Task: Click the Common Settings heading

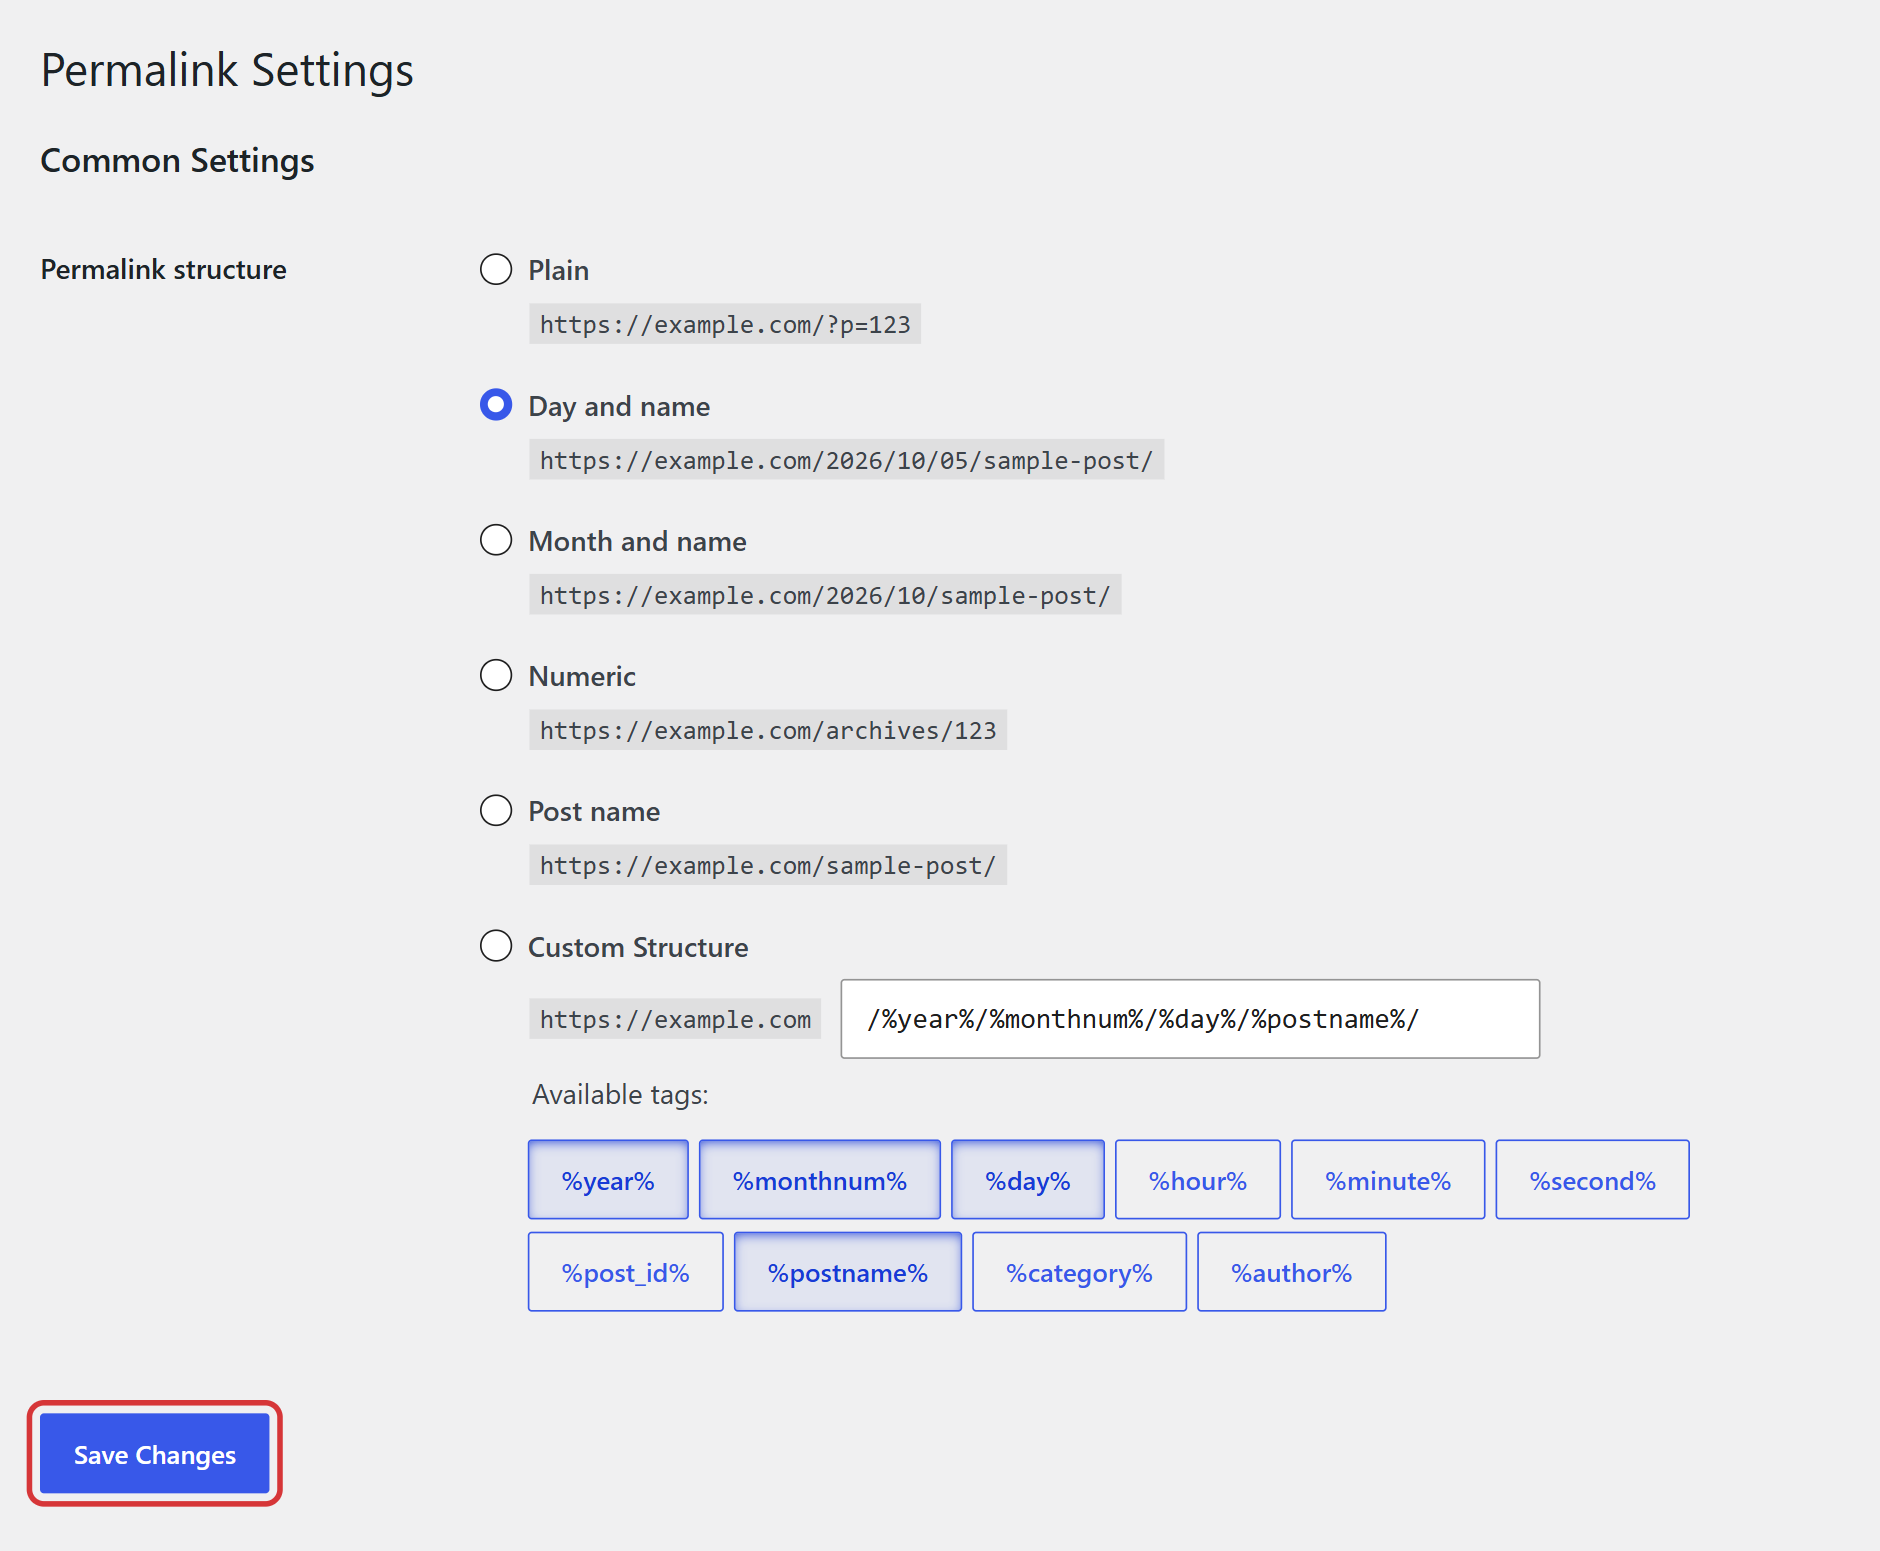Action: click(177, 161)
